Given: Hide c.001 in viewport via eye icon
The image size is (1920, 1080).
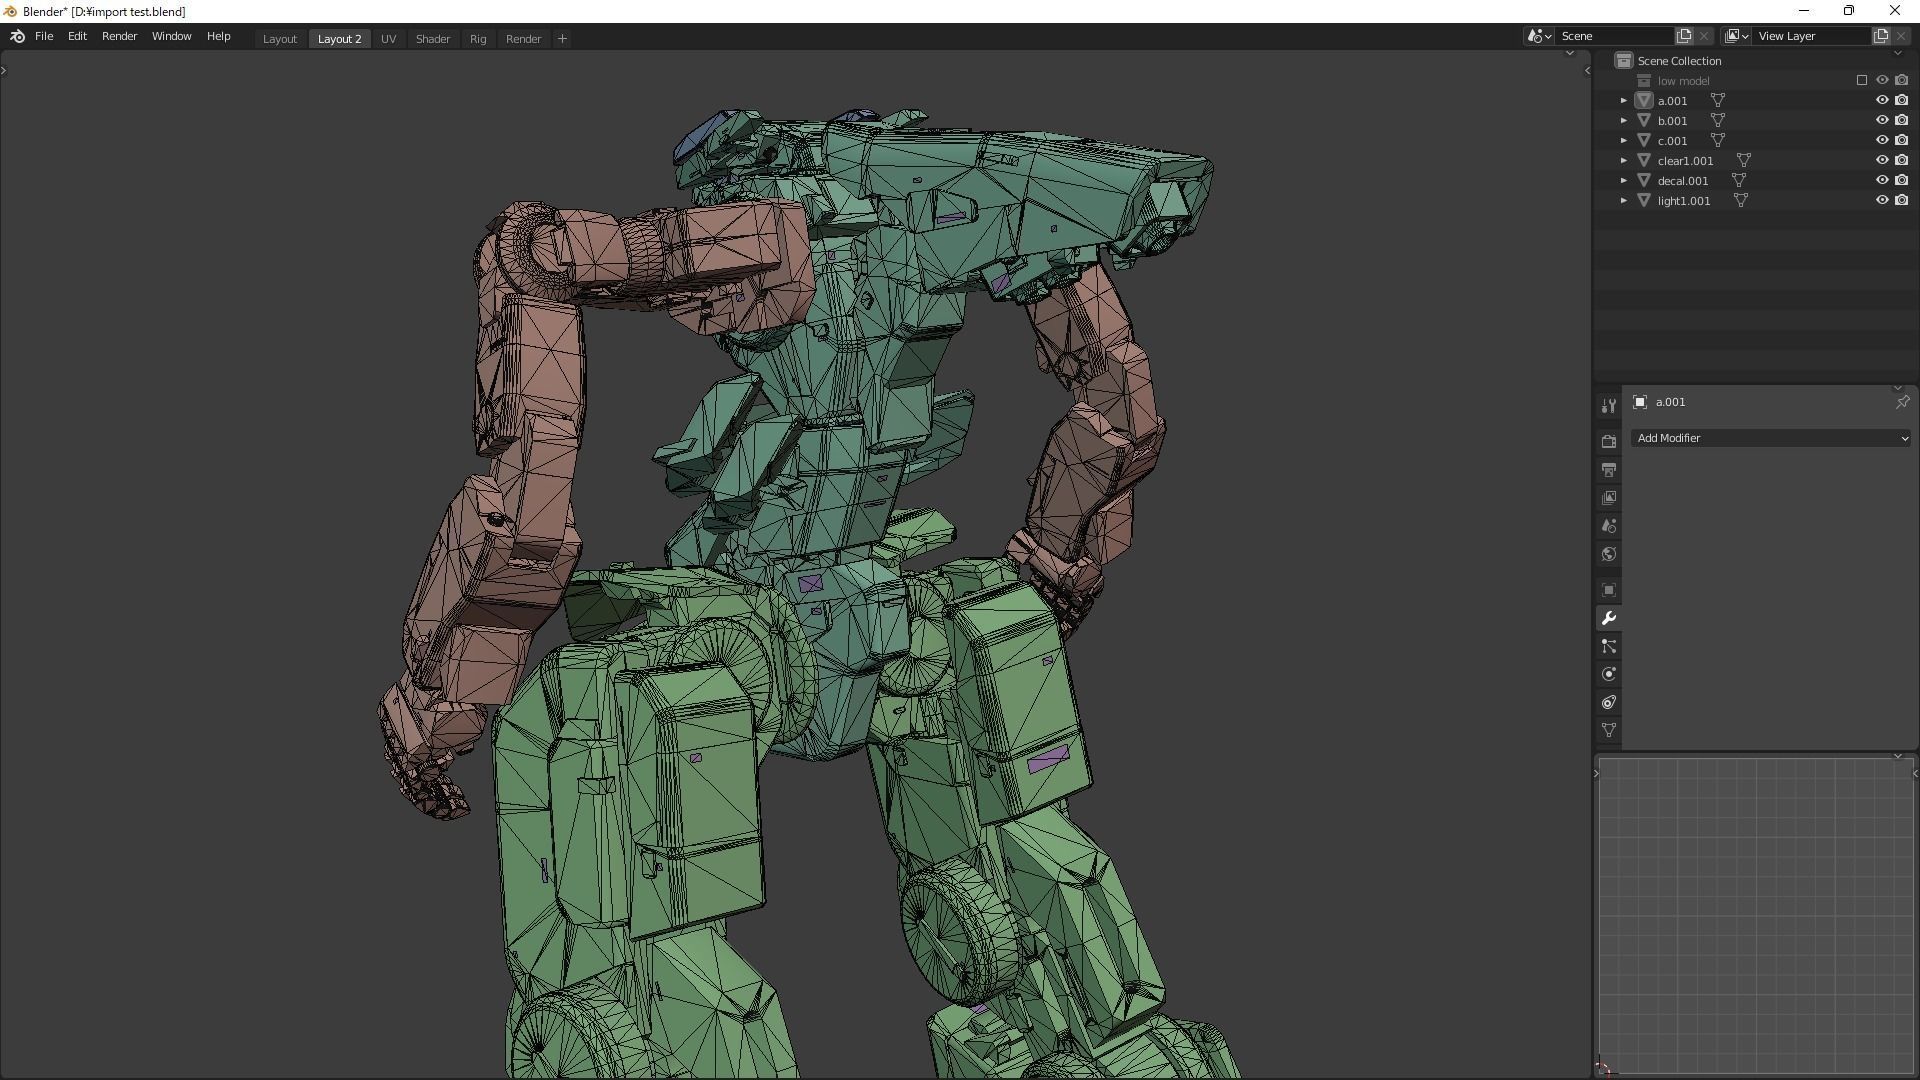Looking at the screenshot, I should point(1881,140).
